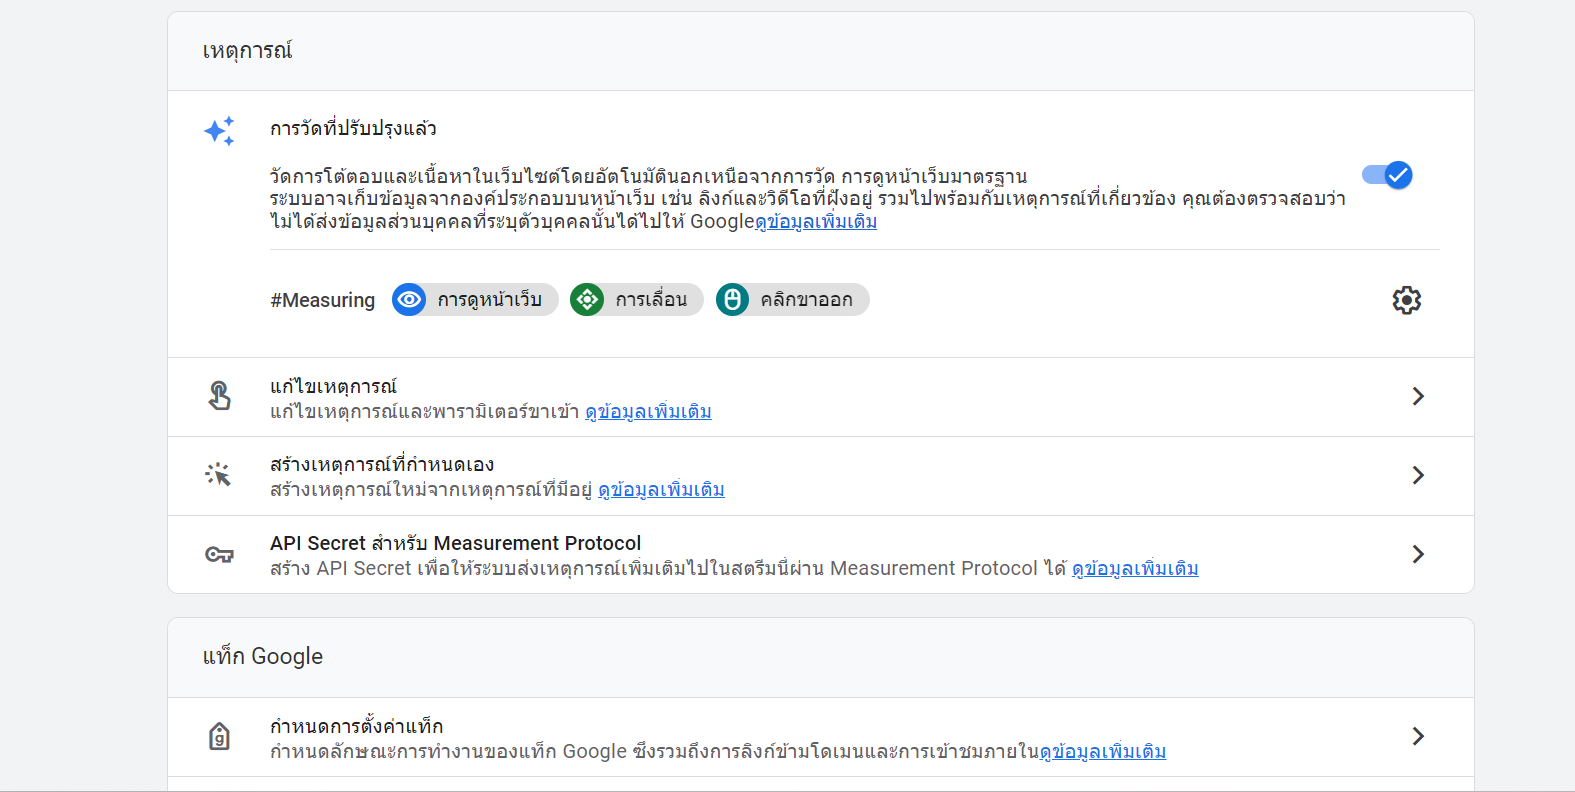Screen dimensions: 1575x792
Task: Open learn more link for Measurement Protocol
Action: [1135, 569]
